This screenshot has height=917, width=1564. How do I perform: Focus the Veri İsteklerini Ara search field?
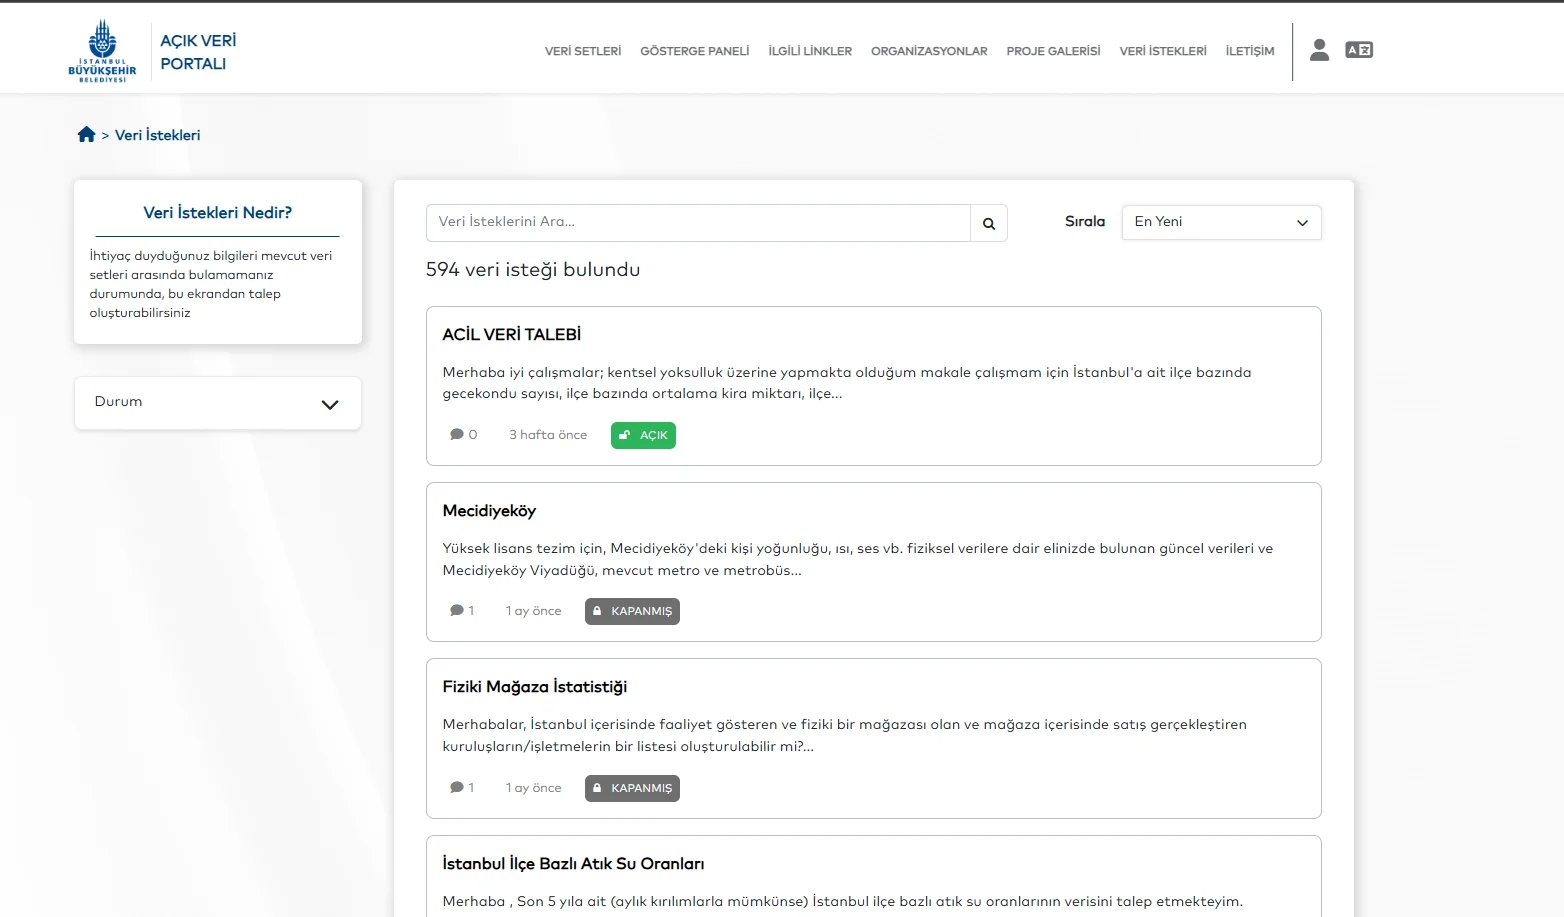point(697,222)
